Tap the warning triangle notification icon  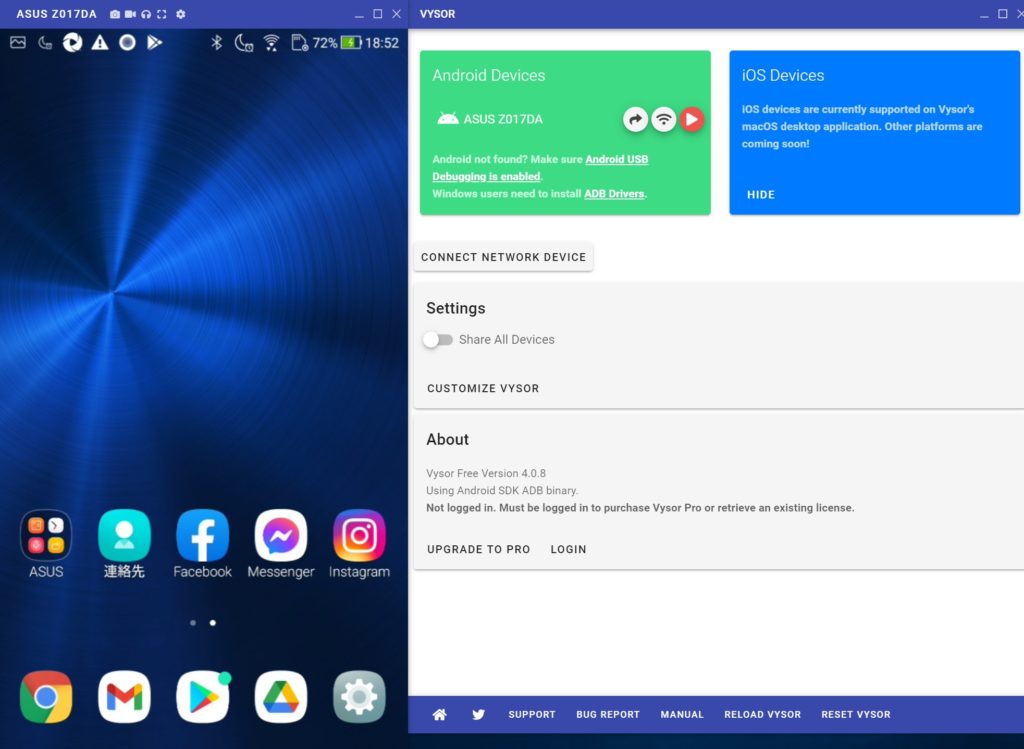(100, 42)
